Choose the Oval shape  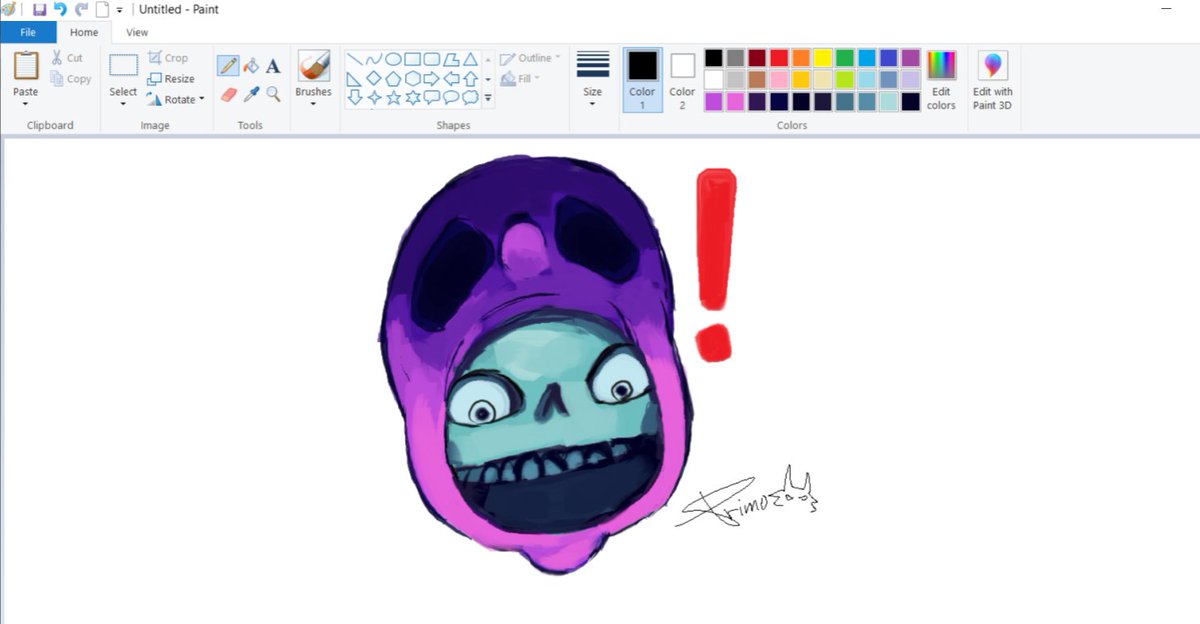393,59
